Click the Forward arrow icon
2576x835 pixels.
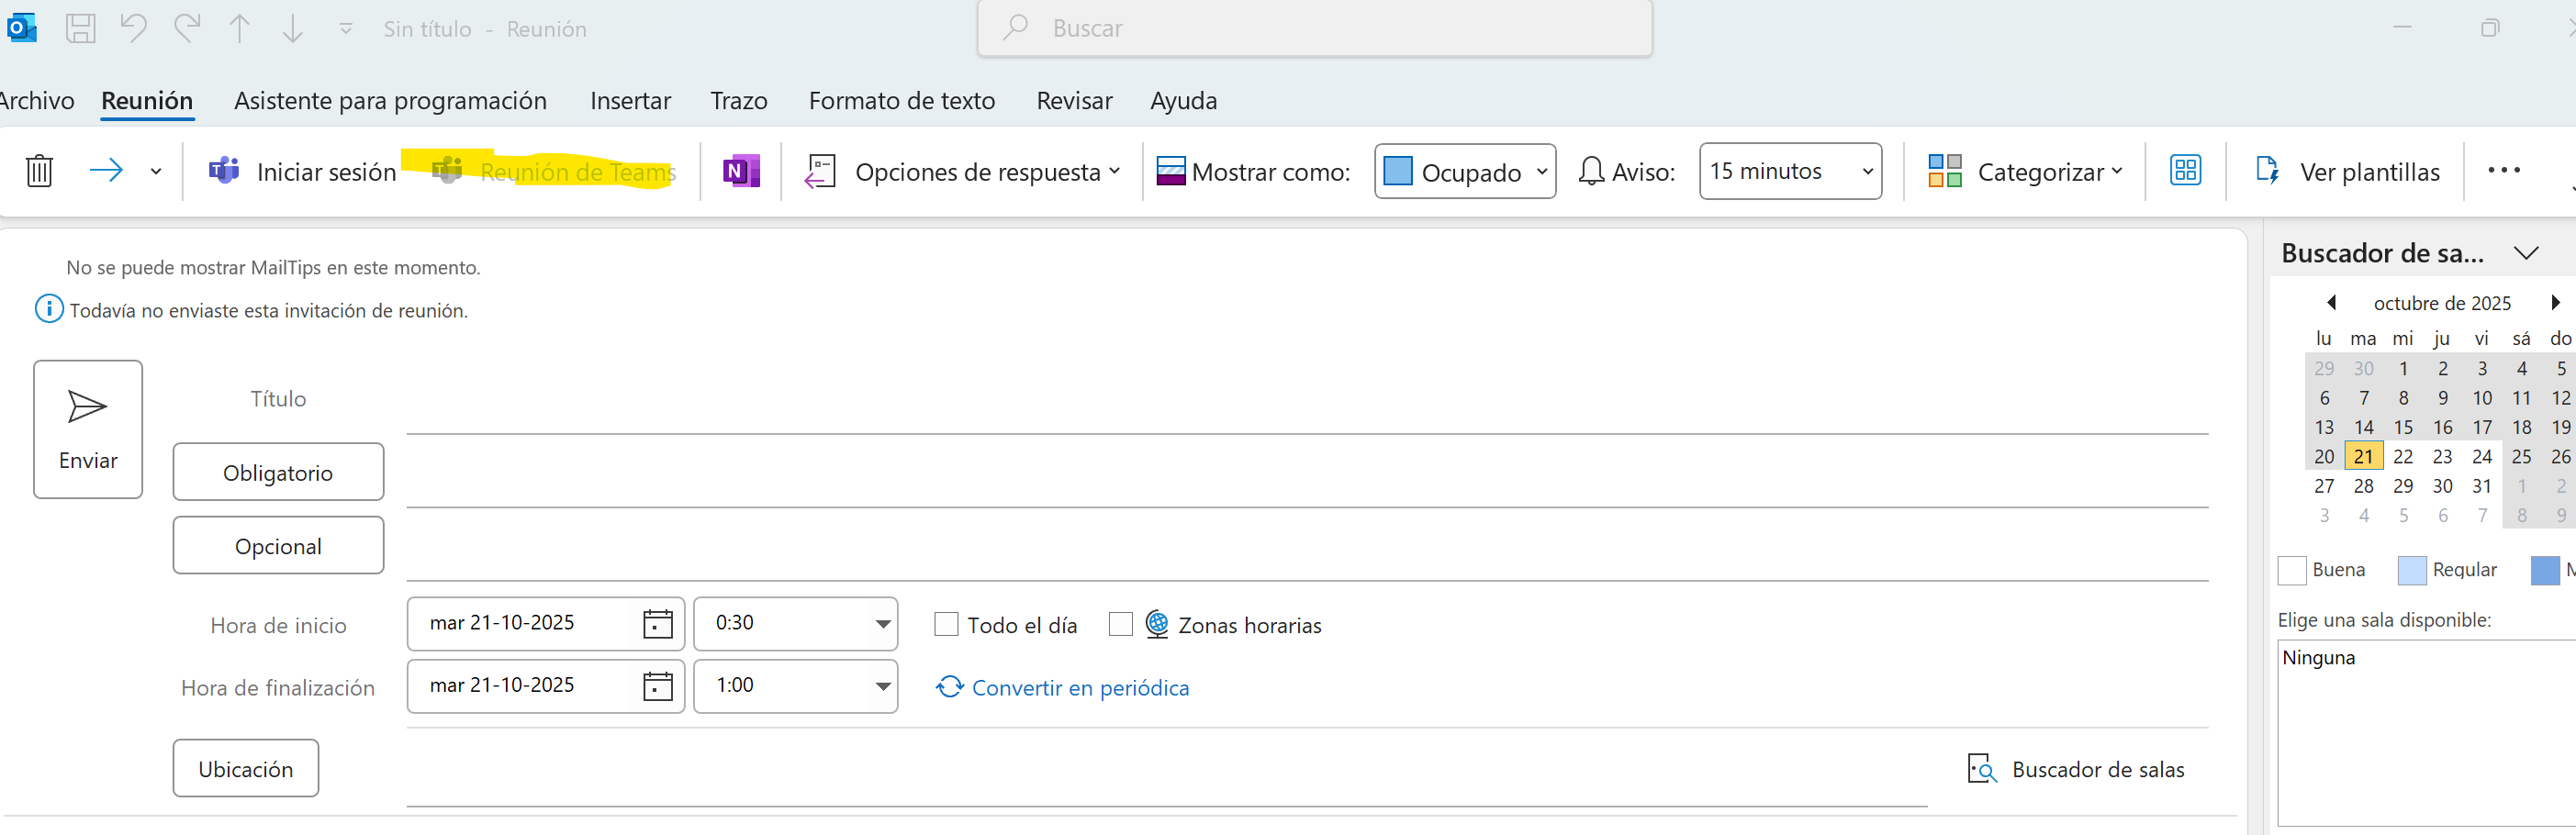coord(106,170)
